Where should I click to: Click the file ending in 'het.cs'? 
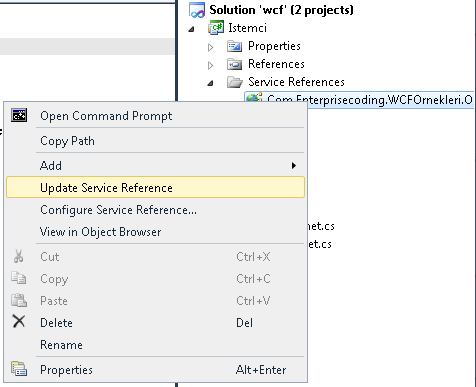point(321,226)
